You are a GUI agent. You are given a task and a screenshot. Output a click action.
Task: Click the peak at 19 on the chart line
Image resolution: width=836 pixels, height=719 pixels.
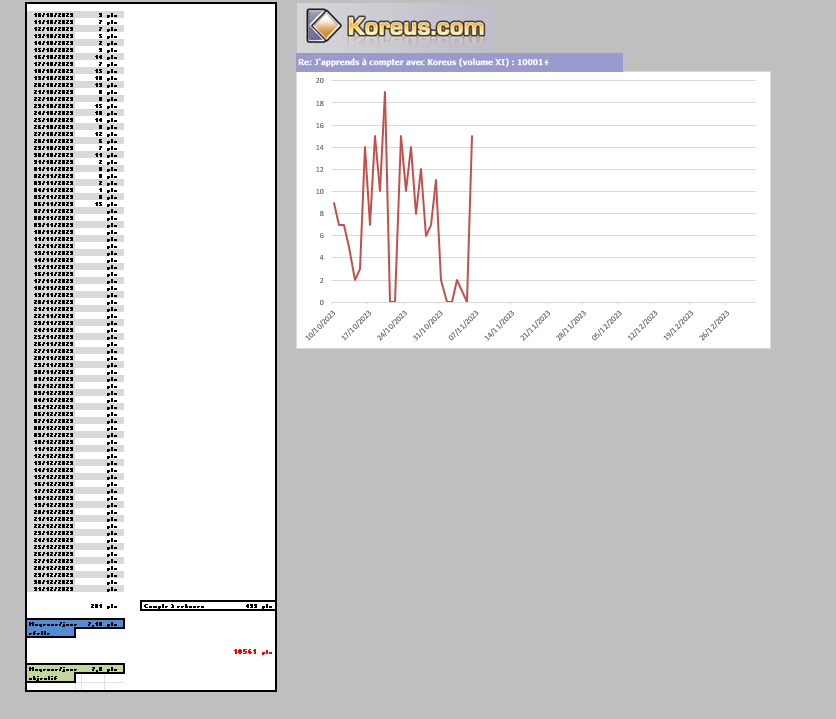click(385, 93)
